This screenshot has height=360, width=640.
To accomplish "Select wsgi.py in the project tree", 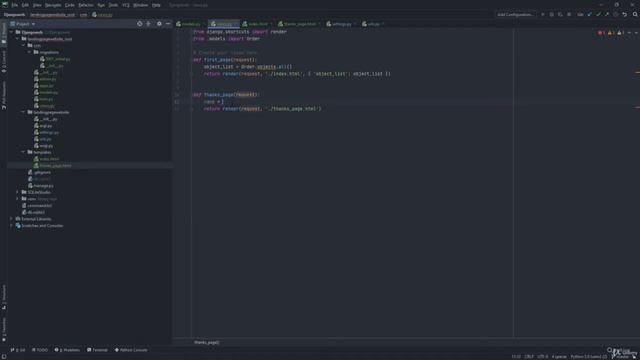I will [46, 146].
